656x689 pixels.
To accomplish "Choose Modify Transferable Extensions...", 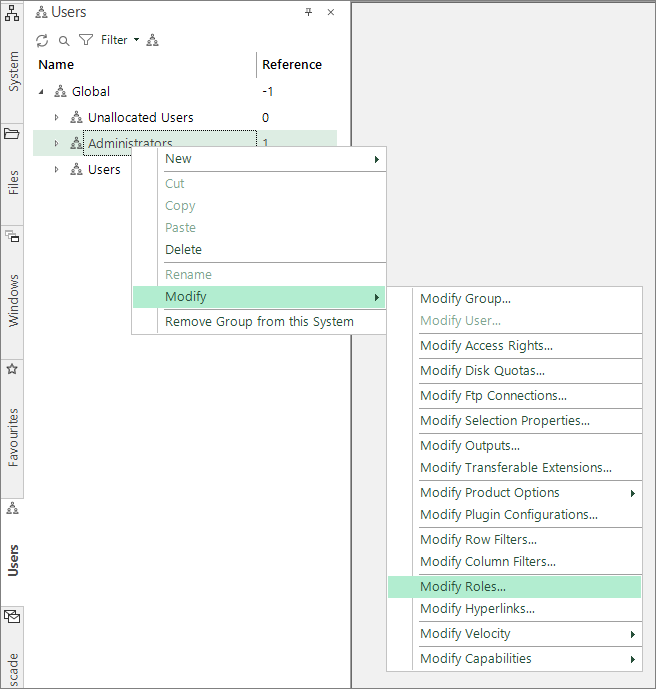I will (x=515, y=468).
